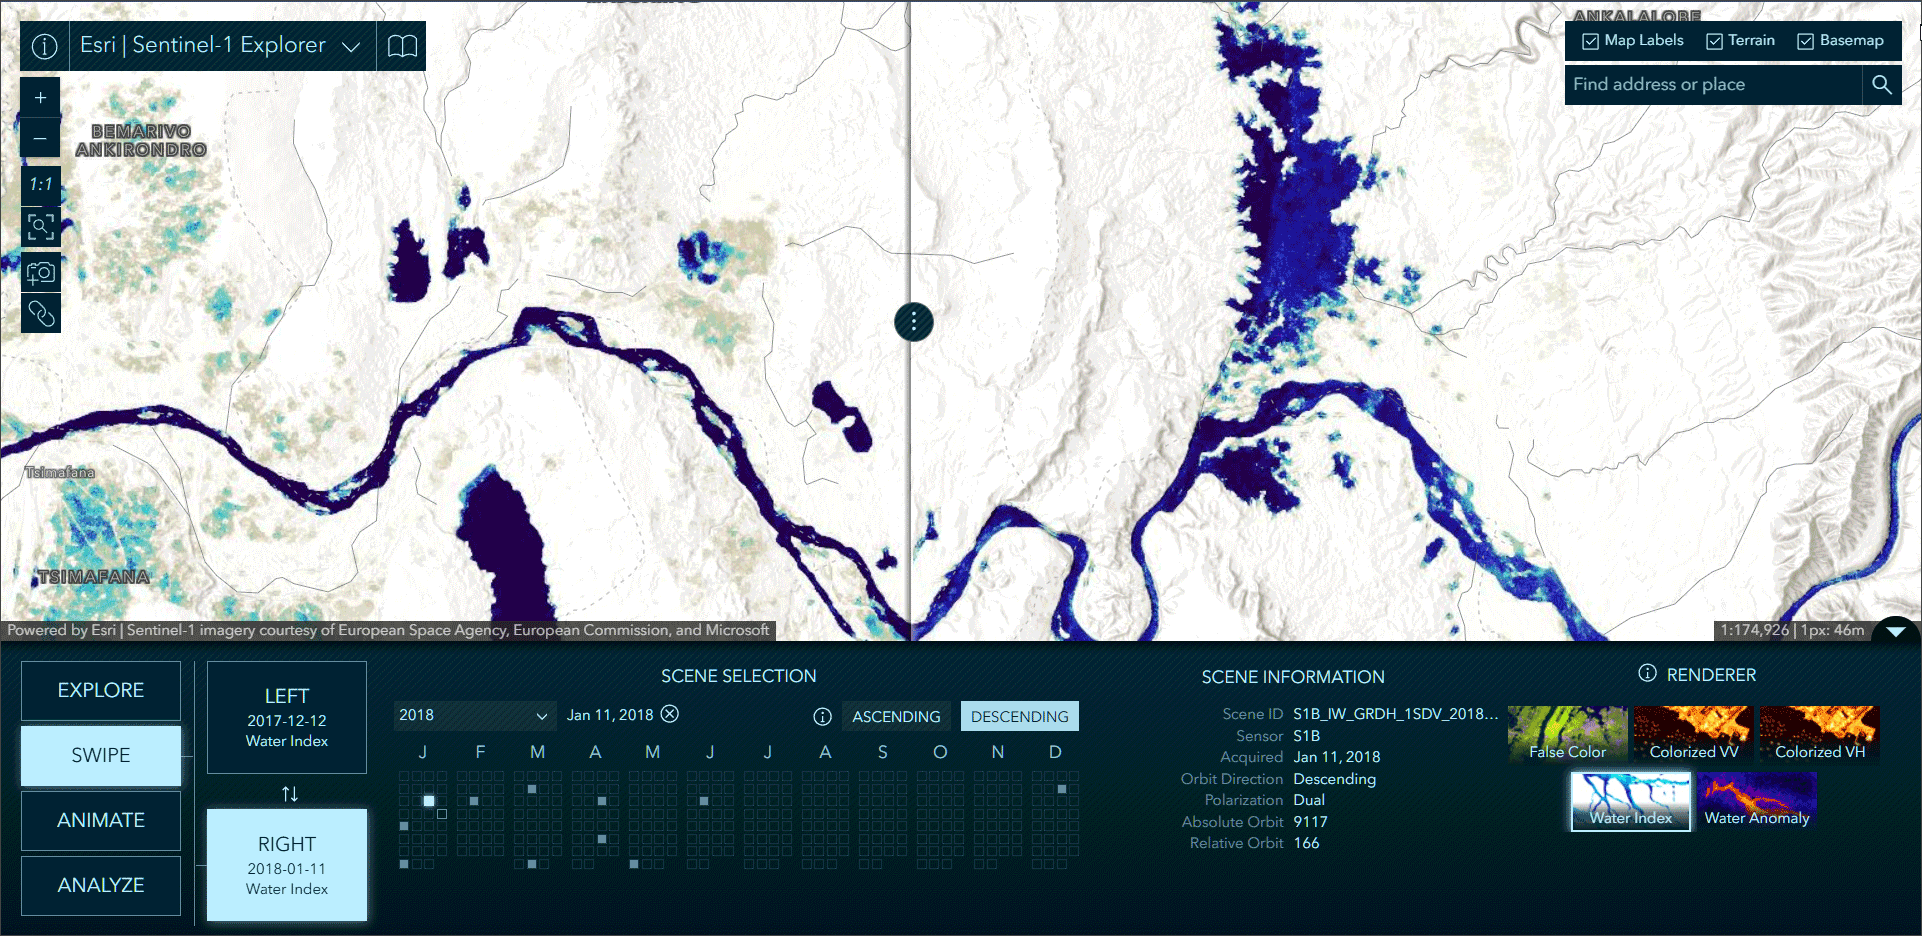The width and height of the screenshot is (1922, 936).
Task: Switch to EXPLORE mode
Action: [101, 690]
